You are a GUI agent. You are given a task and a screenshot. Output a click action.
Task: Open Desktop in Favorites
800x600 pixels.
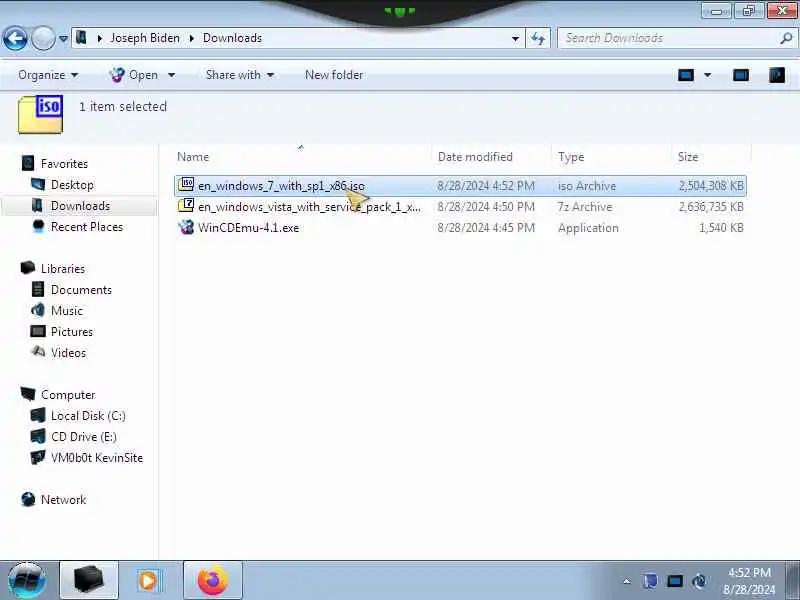[x=72, y=185]
